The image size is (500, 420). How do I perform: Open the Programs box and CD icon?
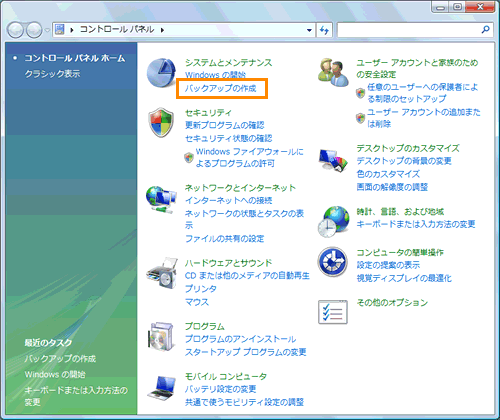(x=162, y=337)
